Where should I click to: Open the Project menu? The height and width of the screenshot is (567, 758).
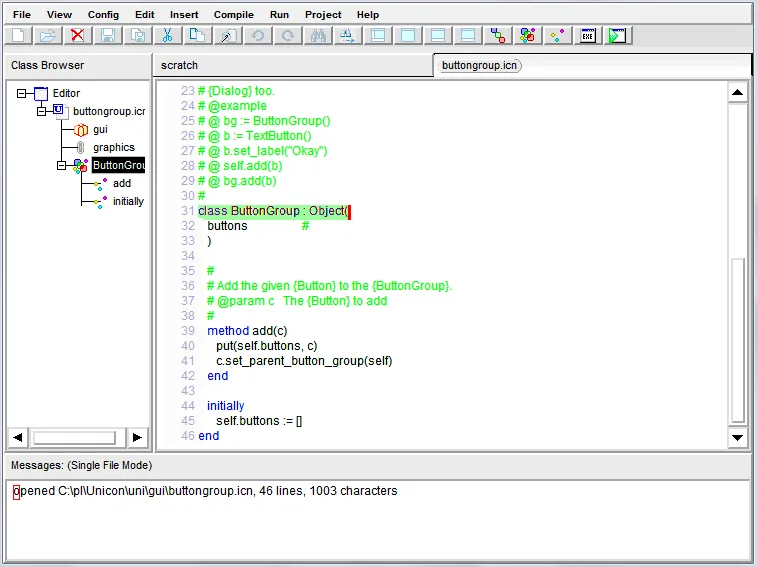click(x=323, y=15)
